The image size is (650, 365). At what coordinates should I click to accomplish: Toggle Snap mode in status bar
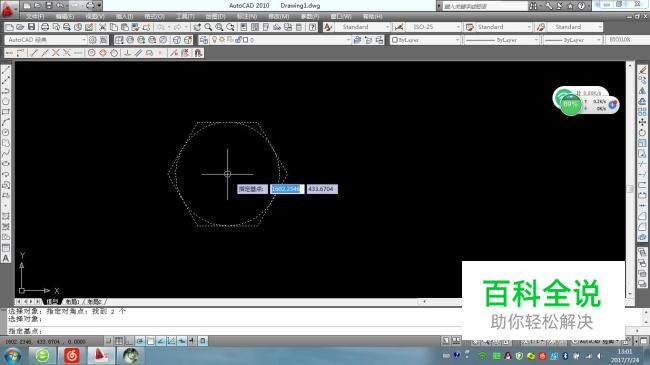coord(108,341)
